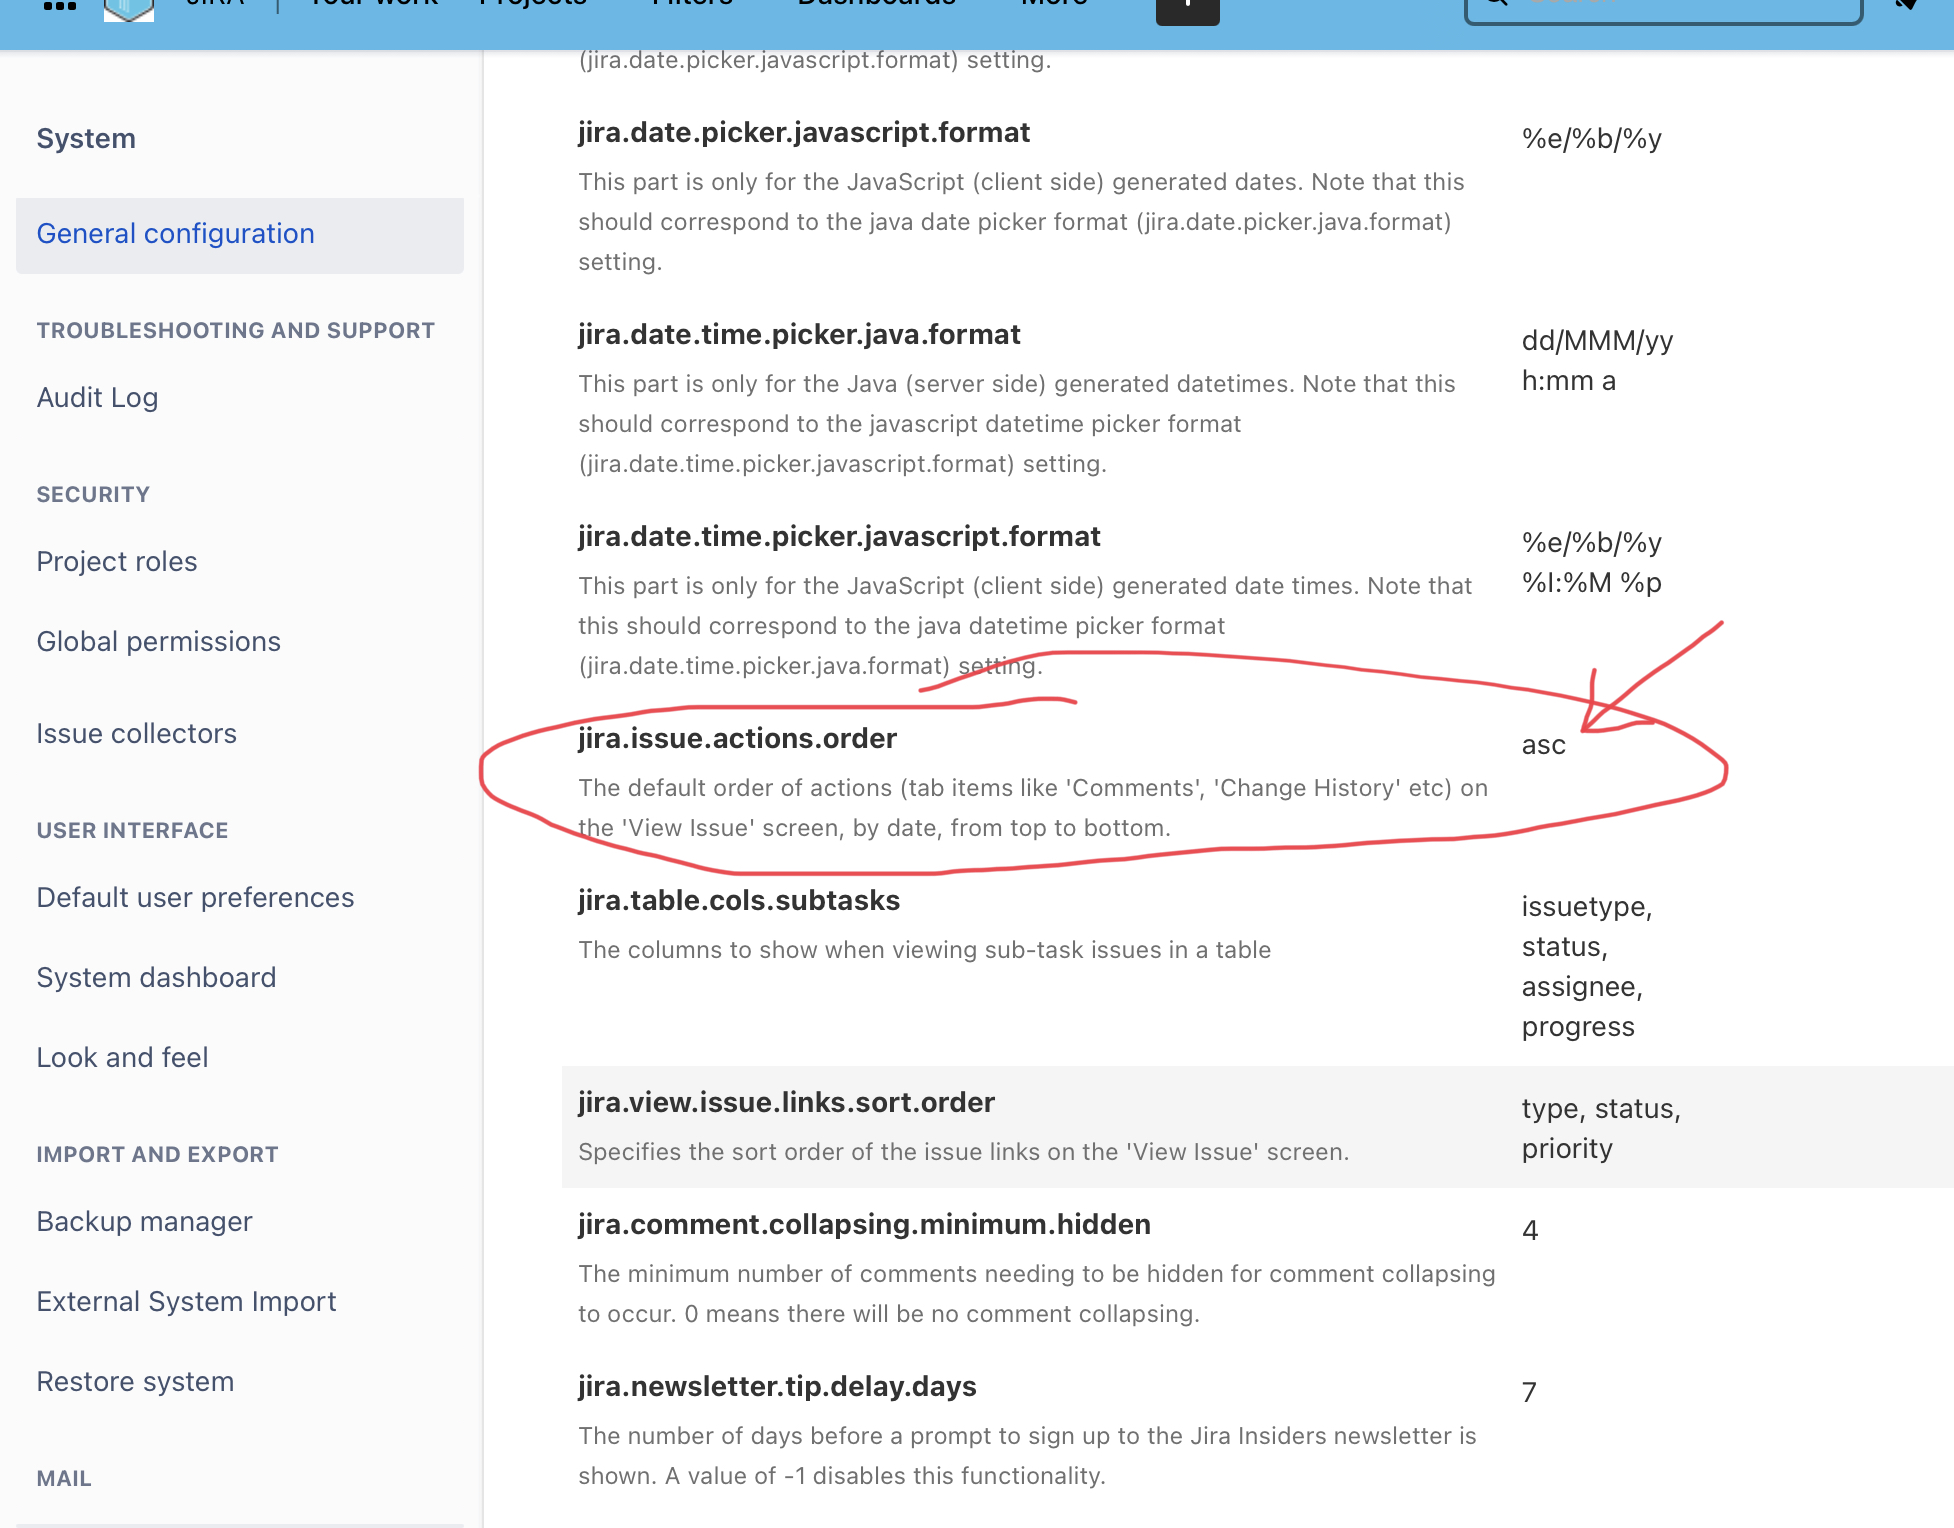The height and width of the screenshot is (1528, 1954).
Task: Select Issue collectors in the sidebar
Action: pyautogui.click(x=137, y=734)
